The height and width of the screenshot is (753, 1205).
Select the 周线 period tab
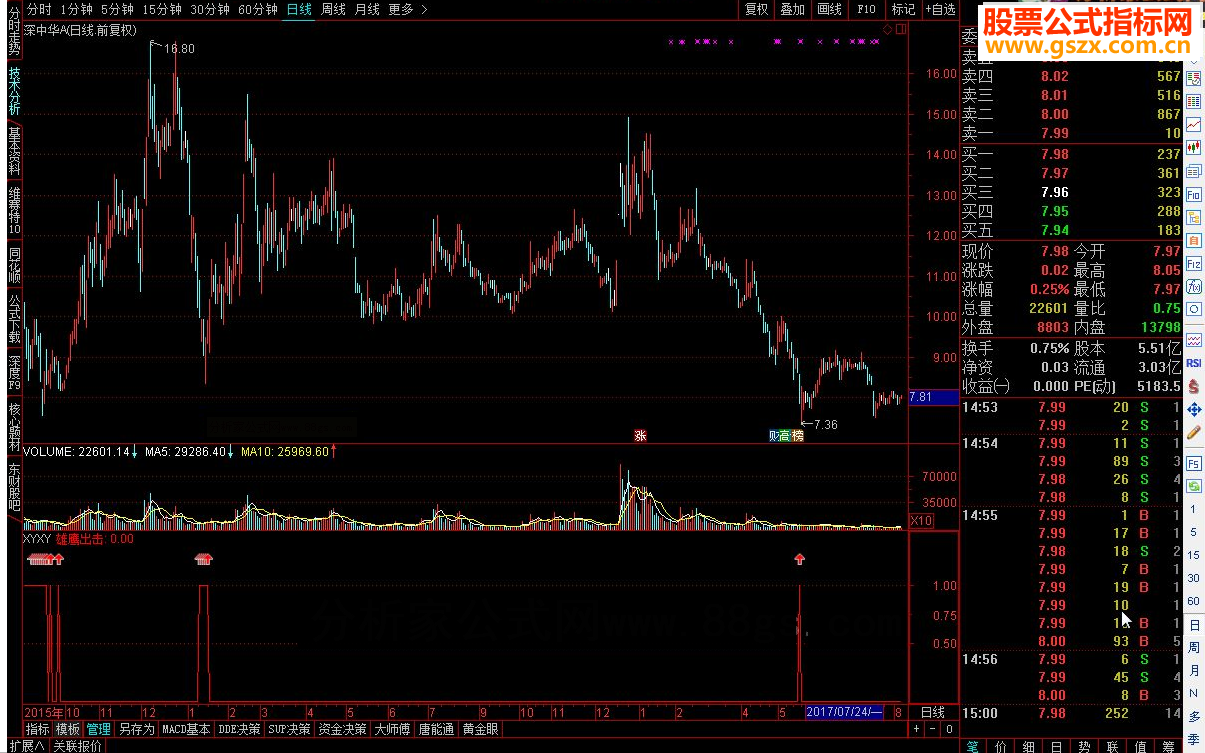point(333,9)
